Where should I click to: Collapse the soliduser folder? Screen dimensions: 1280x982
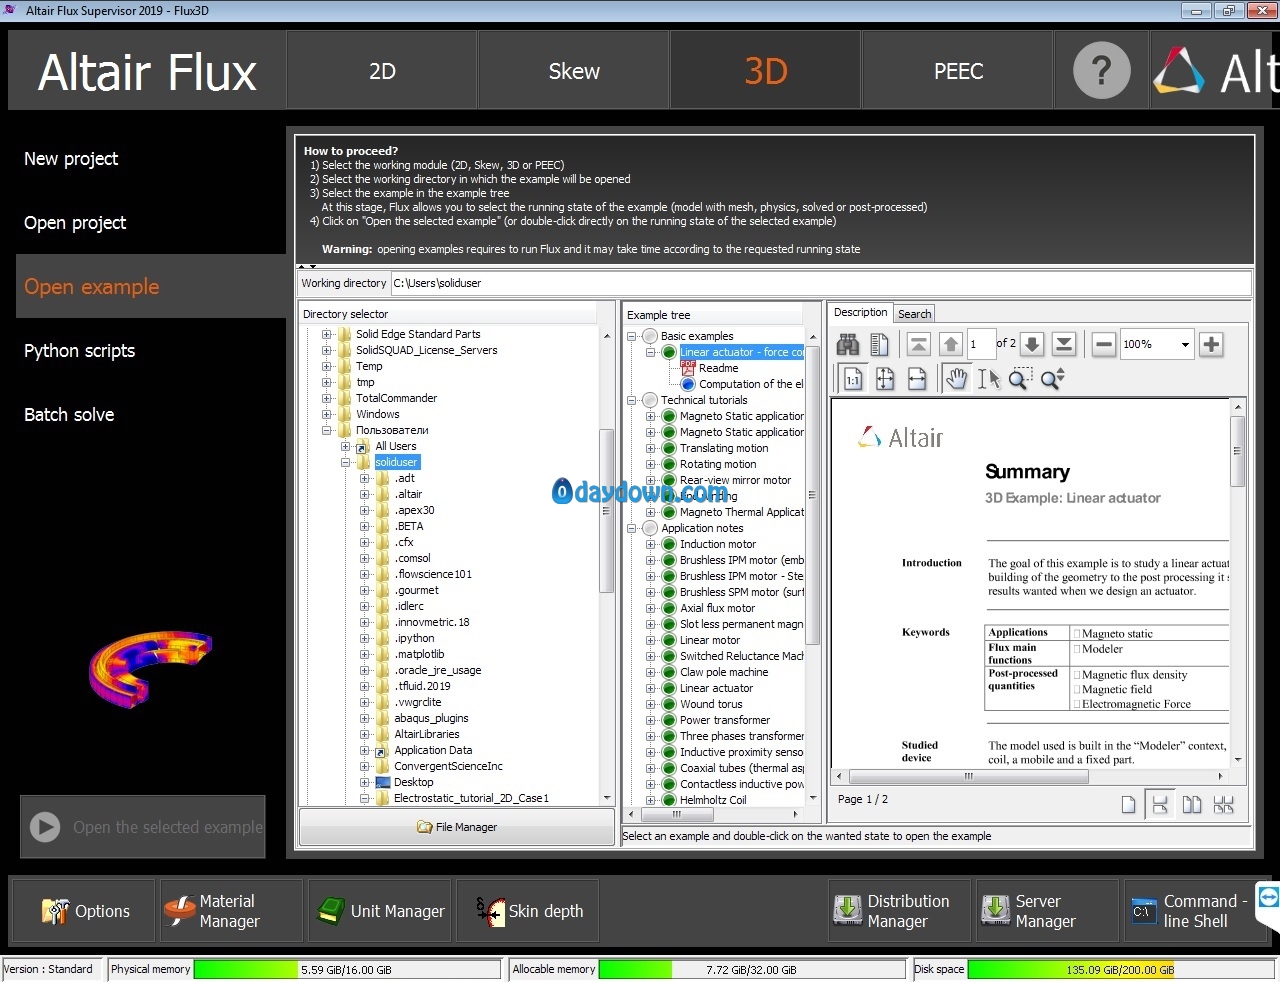point(346,462)
